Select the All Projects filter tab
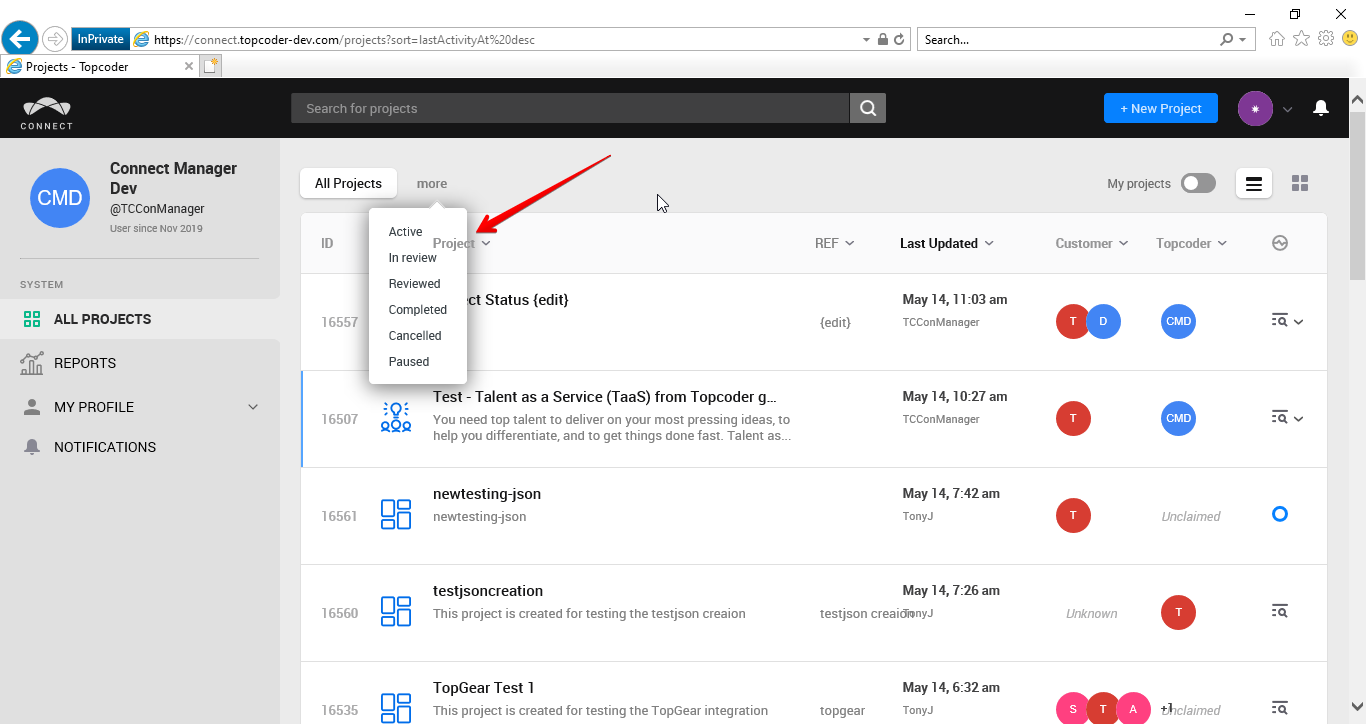The image size is (1366, 724). 348,183
